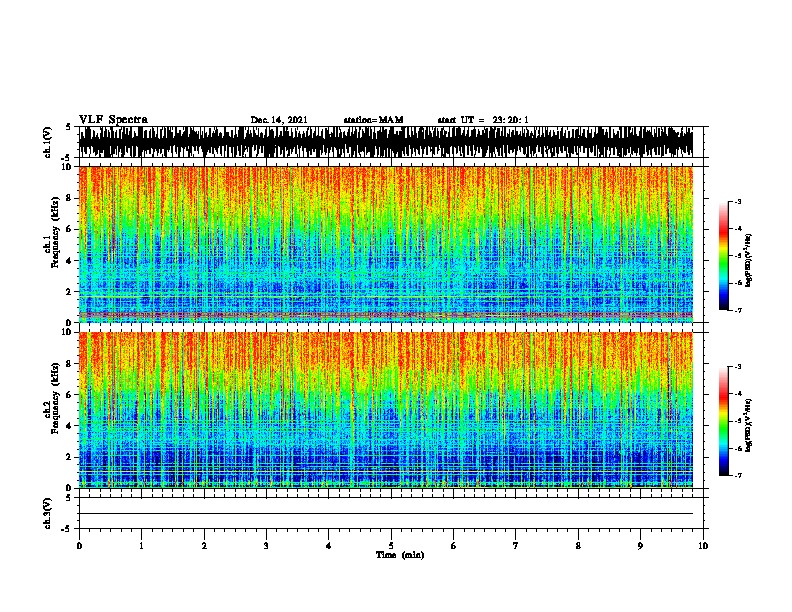792x612 pixels.
Task: Click the 'ch.3(V)' axis label
Action: 48,513
